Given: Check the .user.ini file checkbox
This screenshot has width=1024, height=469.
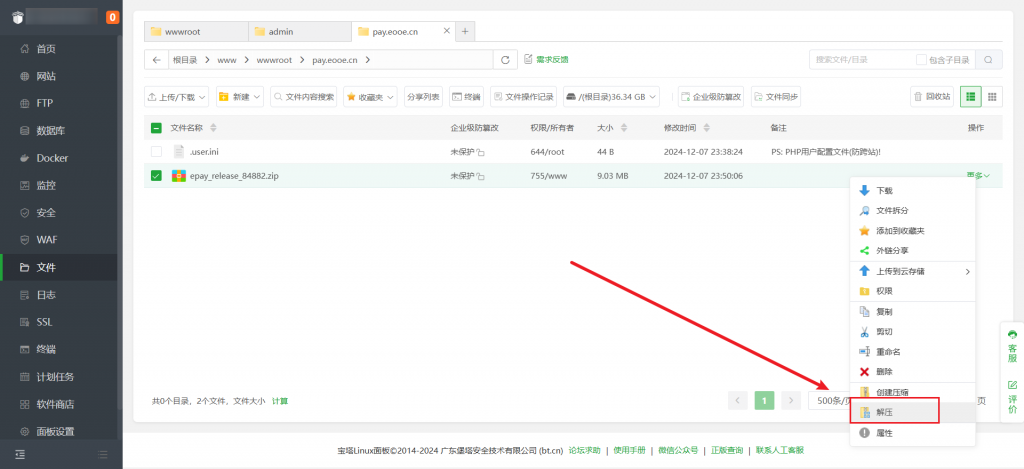Looking at the screenshot, I should tap(156, 152).
